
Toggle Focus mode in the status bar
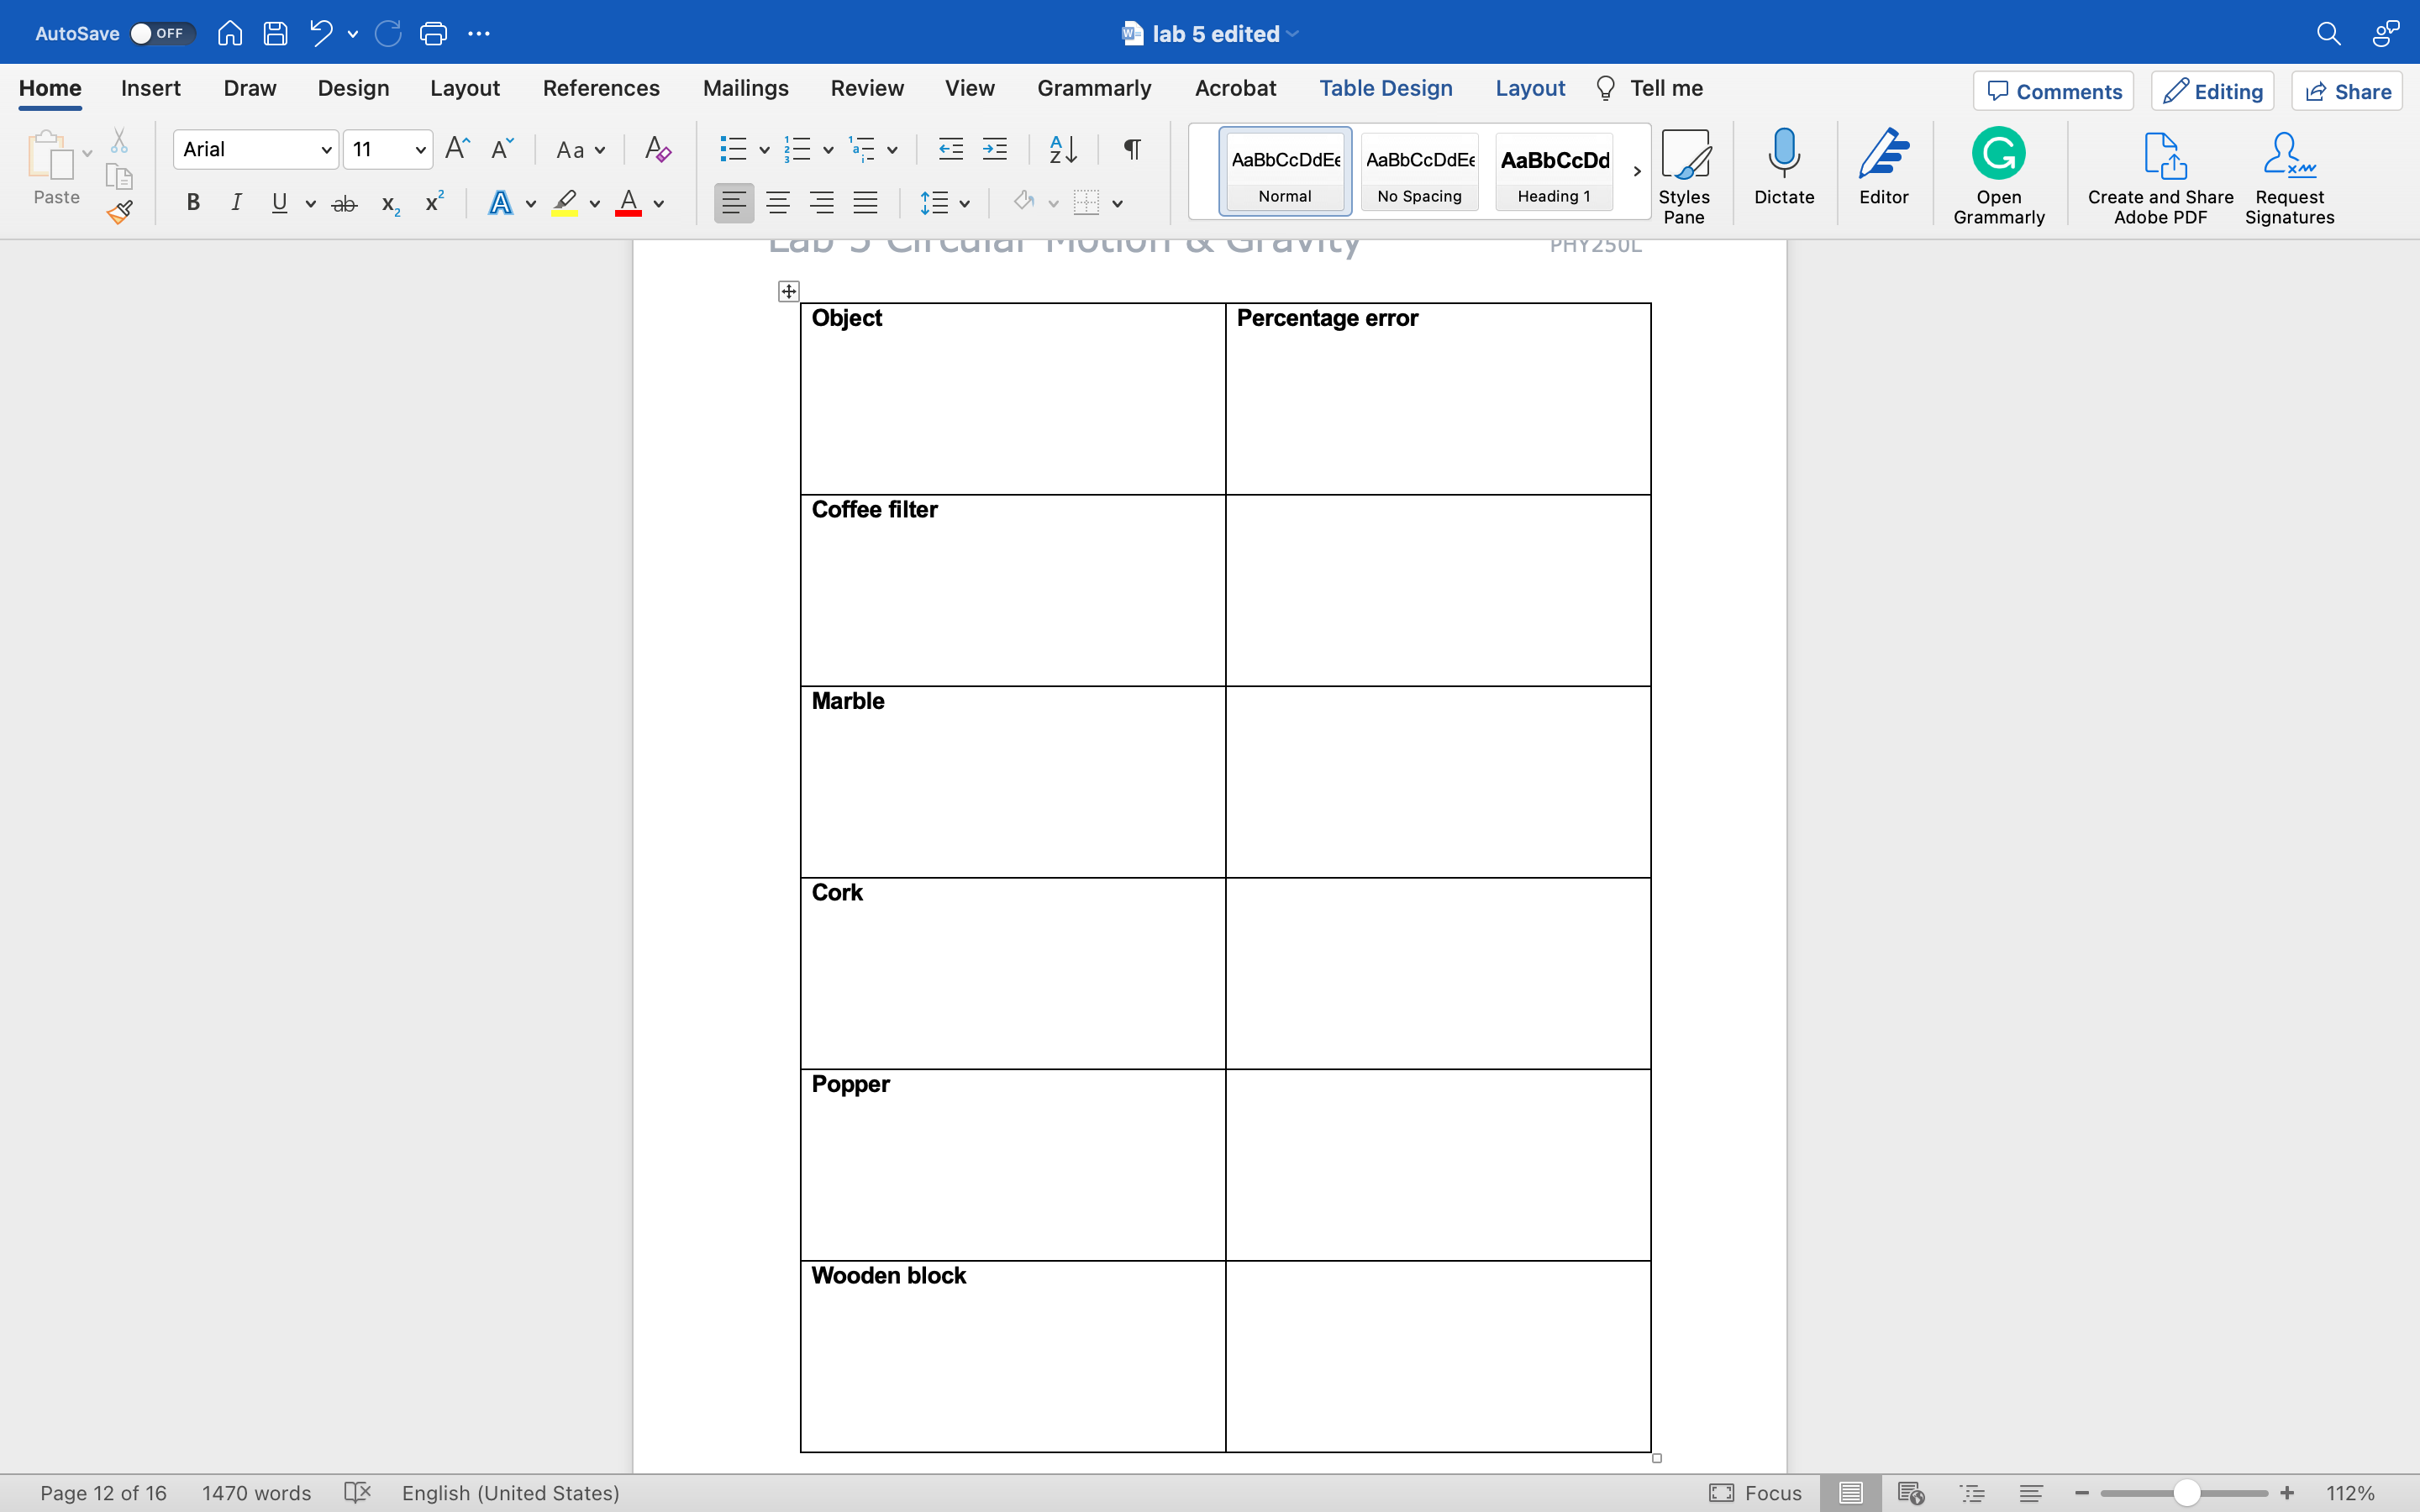coord(1756,1493)
